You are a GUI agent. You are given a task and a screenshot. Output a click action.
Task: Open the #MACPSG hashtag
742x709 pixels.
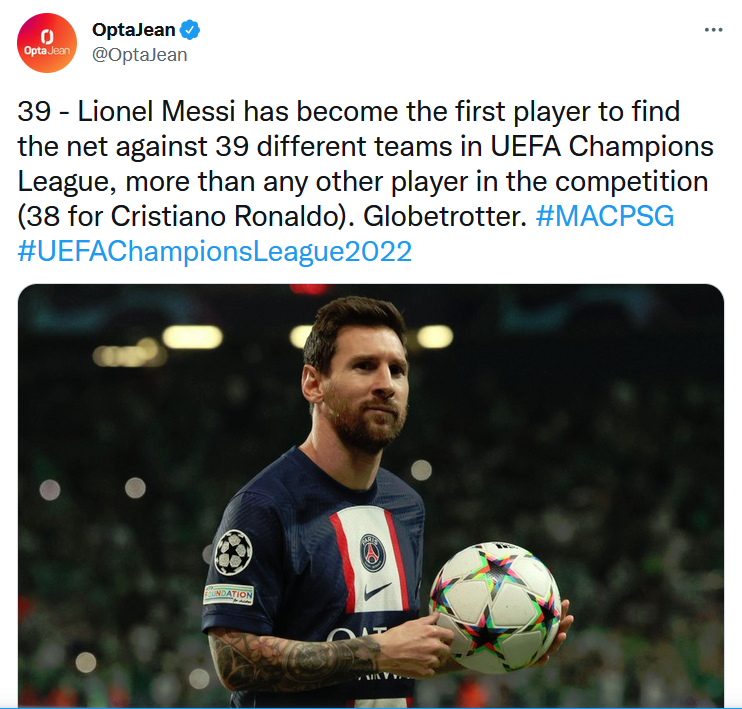click(605, 216)
